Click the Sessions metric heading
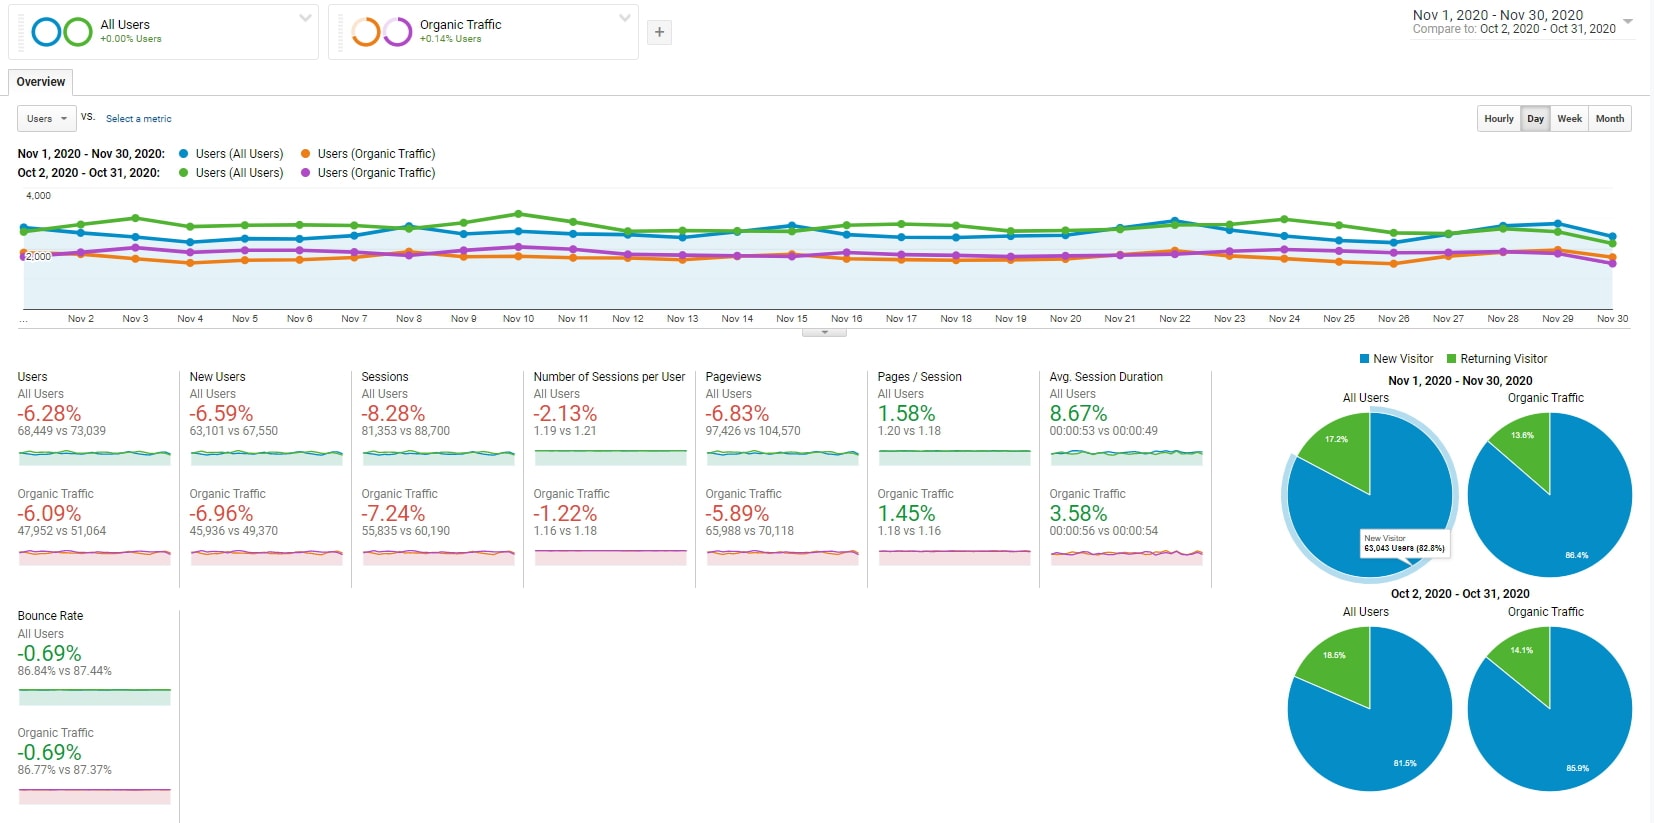Viewport: 1654px width, 823px height. pyautogui.click(x=385, y=377)
